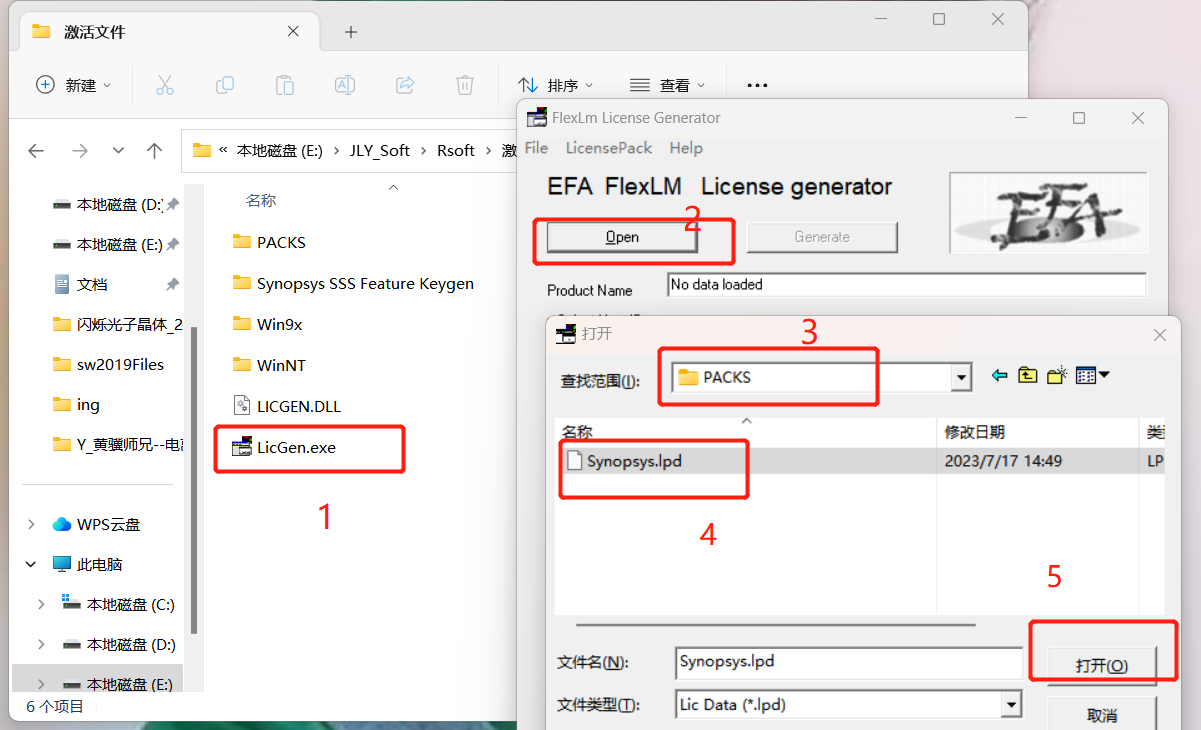Click Rsoft in the address bar path
The width and height of the screenshot is (1201, 730).
456,151
